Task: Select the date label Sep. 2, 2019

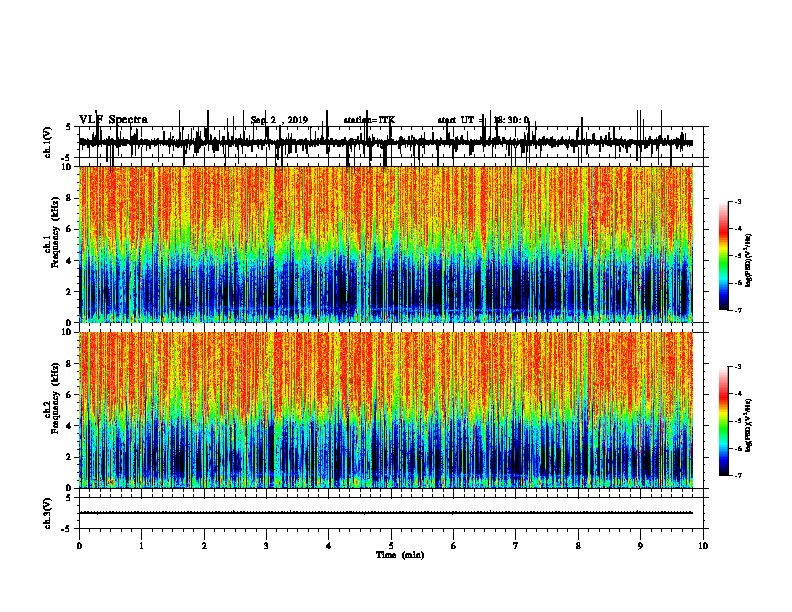Action: (279, 120)
